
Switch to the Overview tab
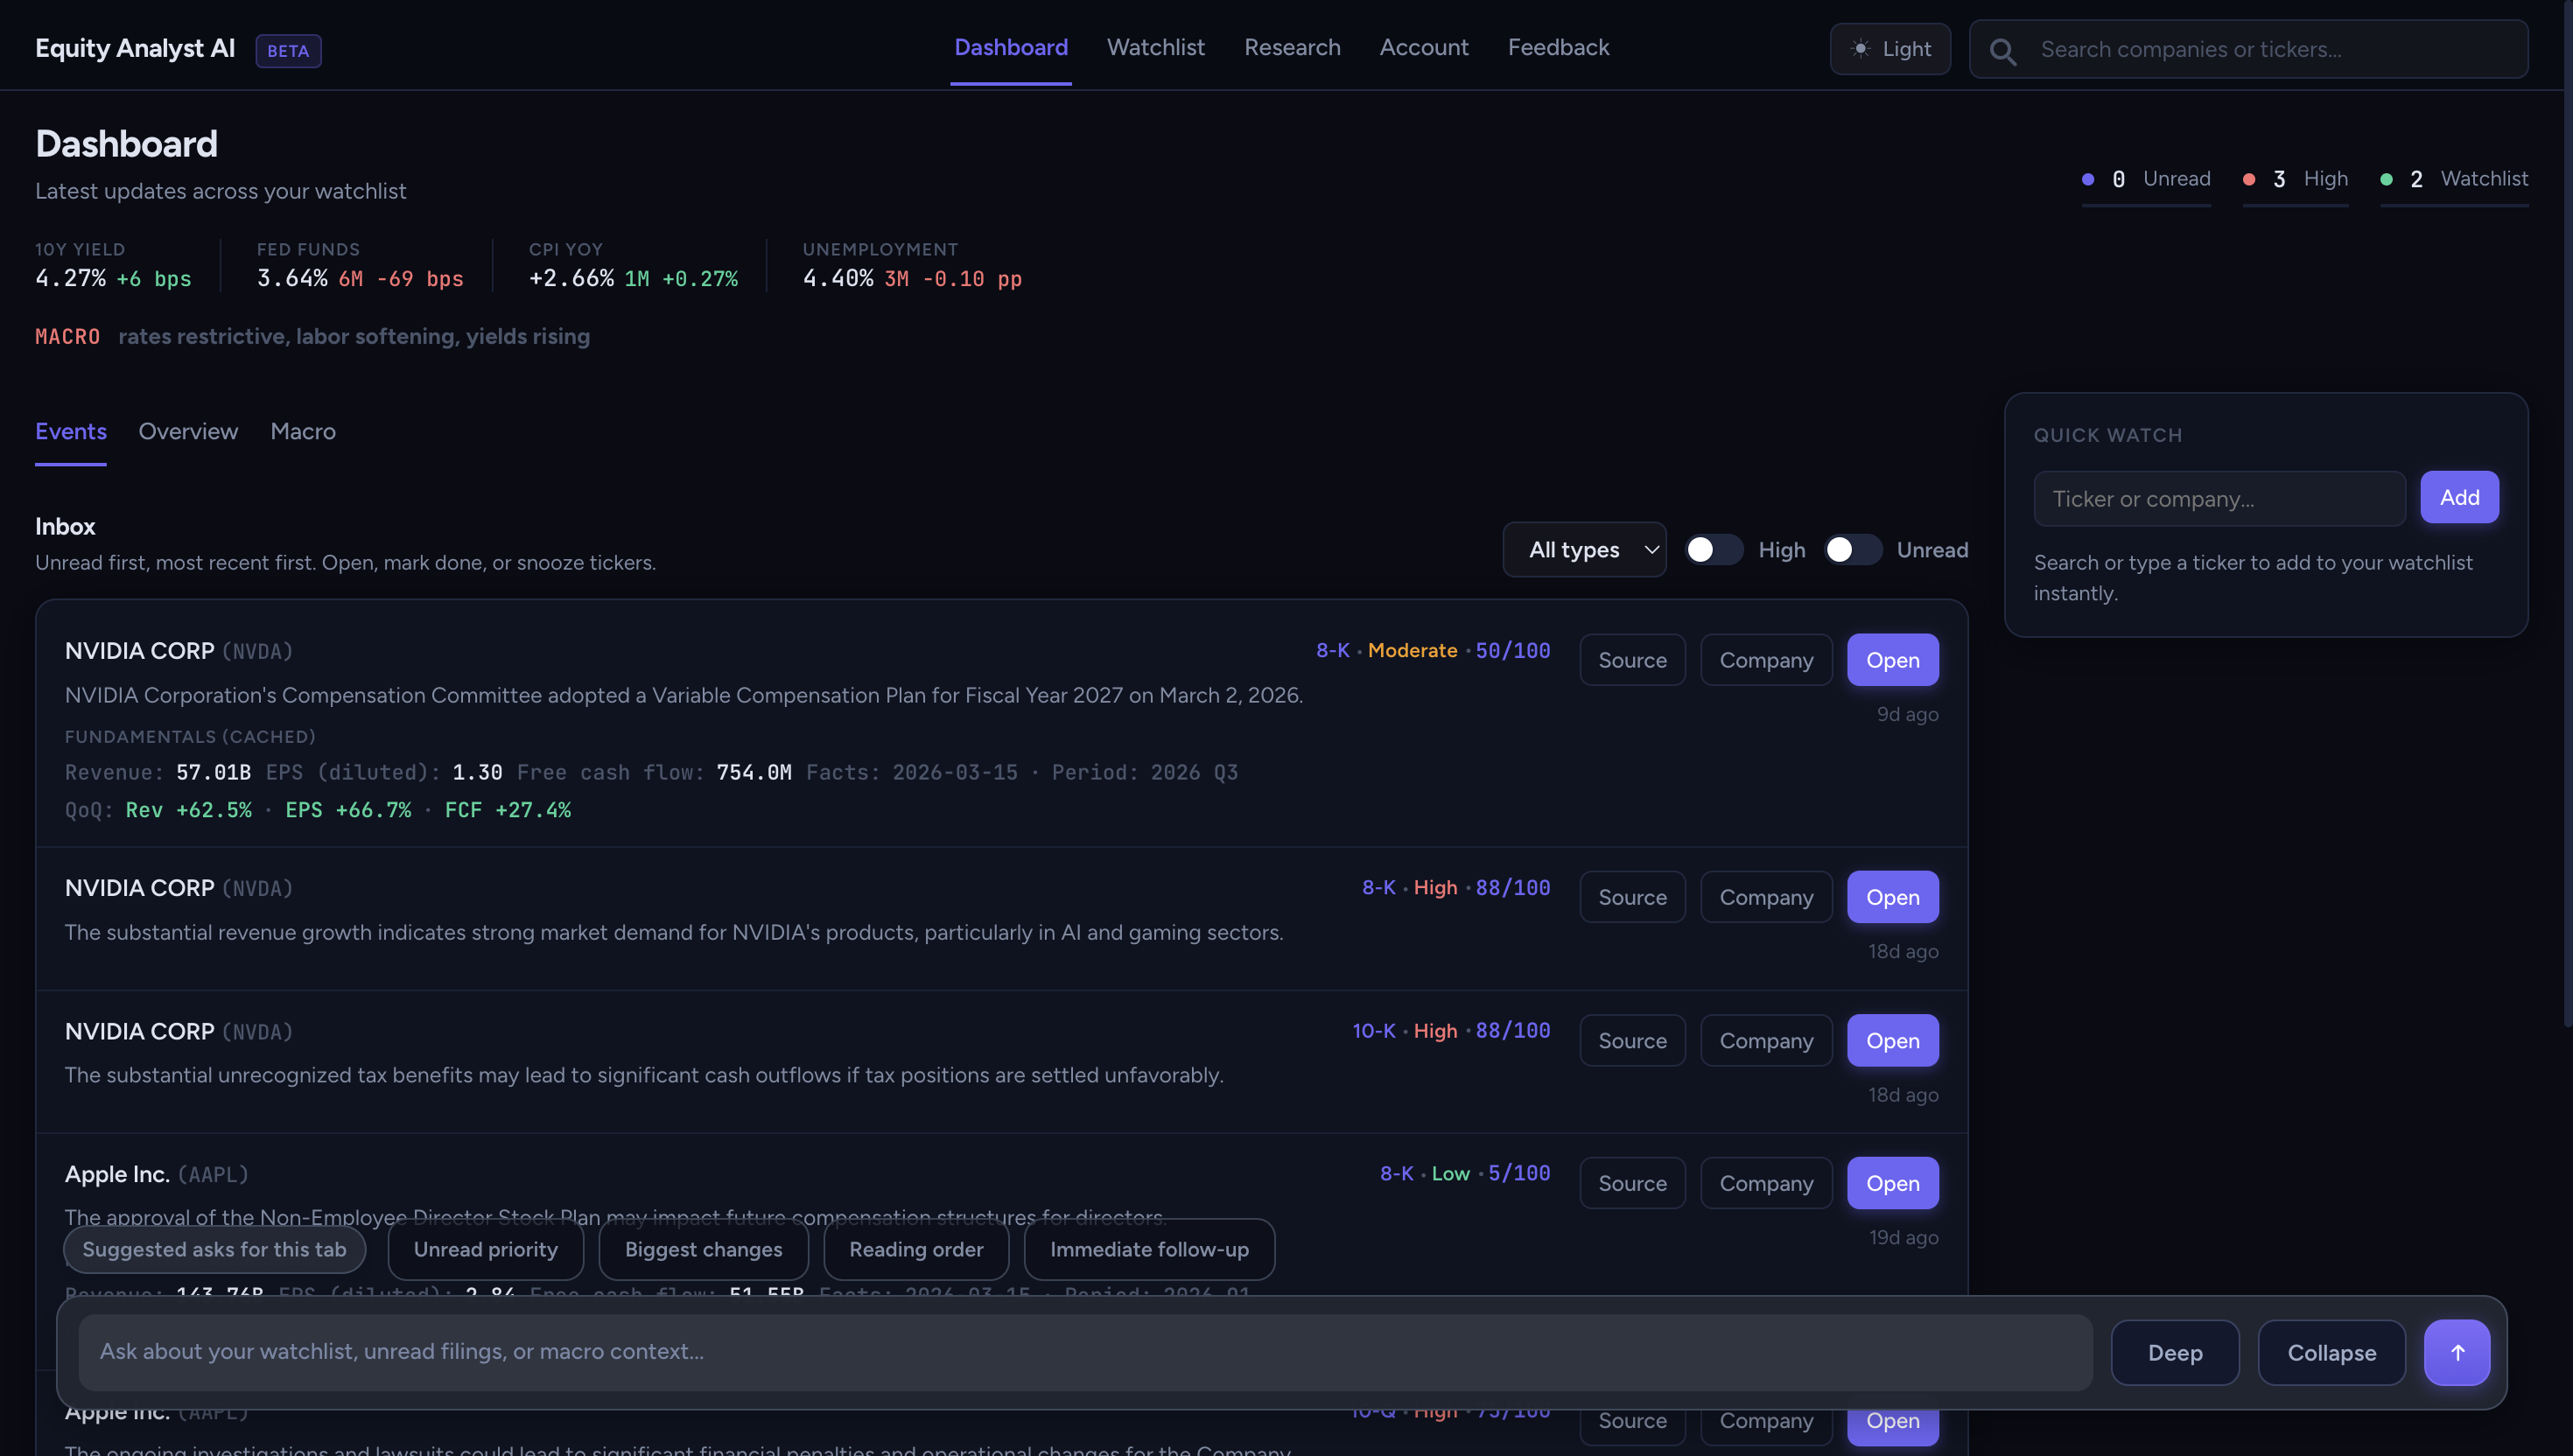[x=188, y=431]
